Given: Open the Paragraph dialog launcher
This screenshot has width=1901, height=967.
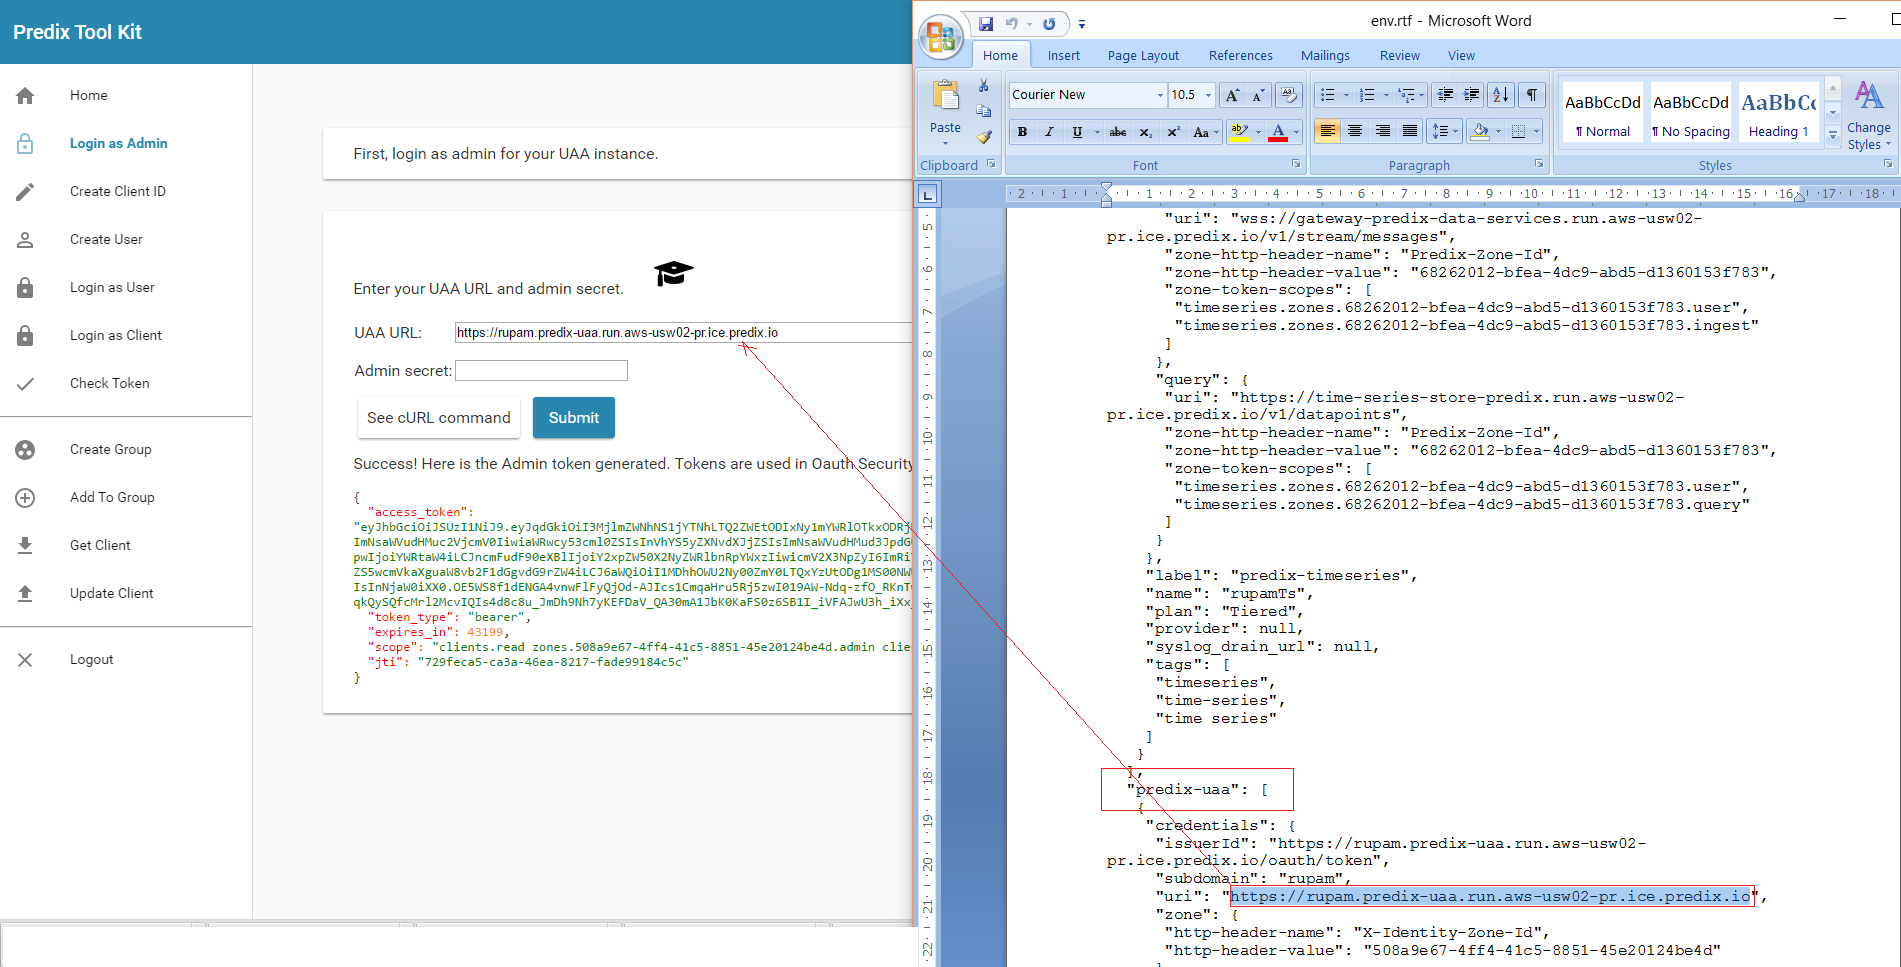Looking at the screenshot, I should pyautogui.click(x=1539, y=164).
